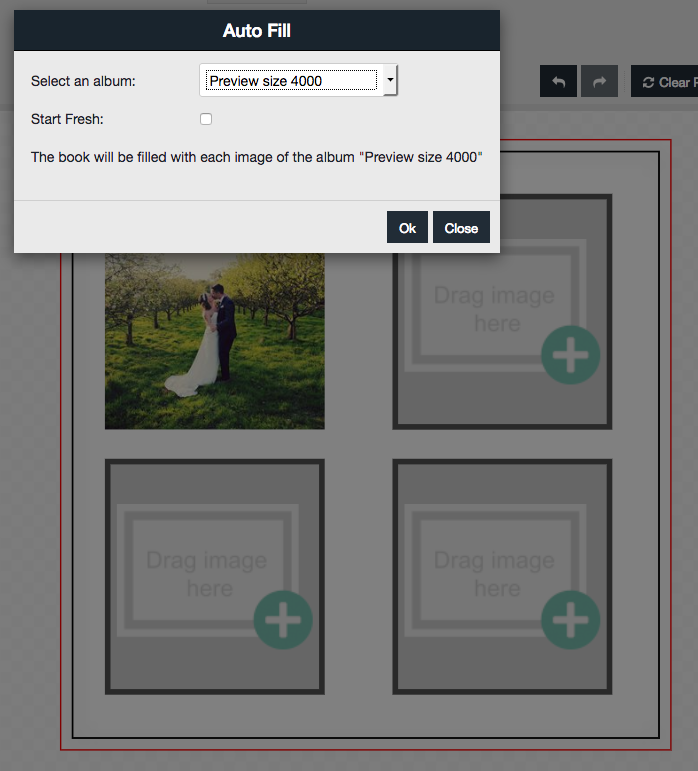The width and height of the screenshot is (698, 771).
Task: Click the album fill description text
Action: (257, 157)
